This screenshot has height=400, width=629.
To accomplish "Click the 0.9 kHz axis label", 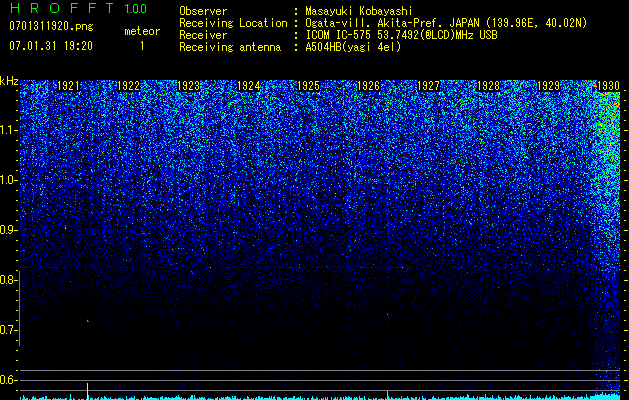I will [x=8, y=230].
